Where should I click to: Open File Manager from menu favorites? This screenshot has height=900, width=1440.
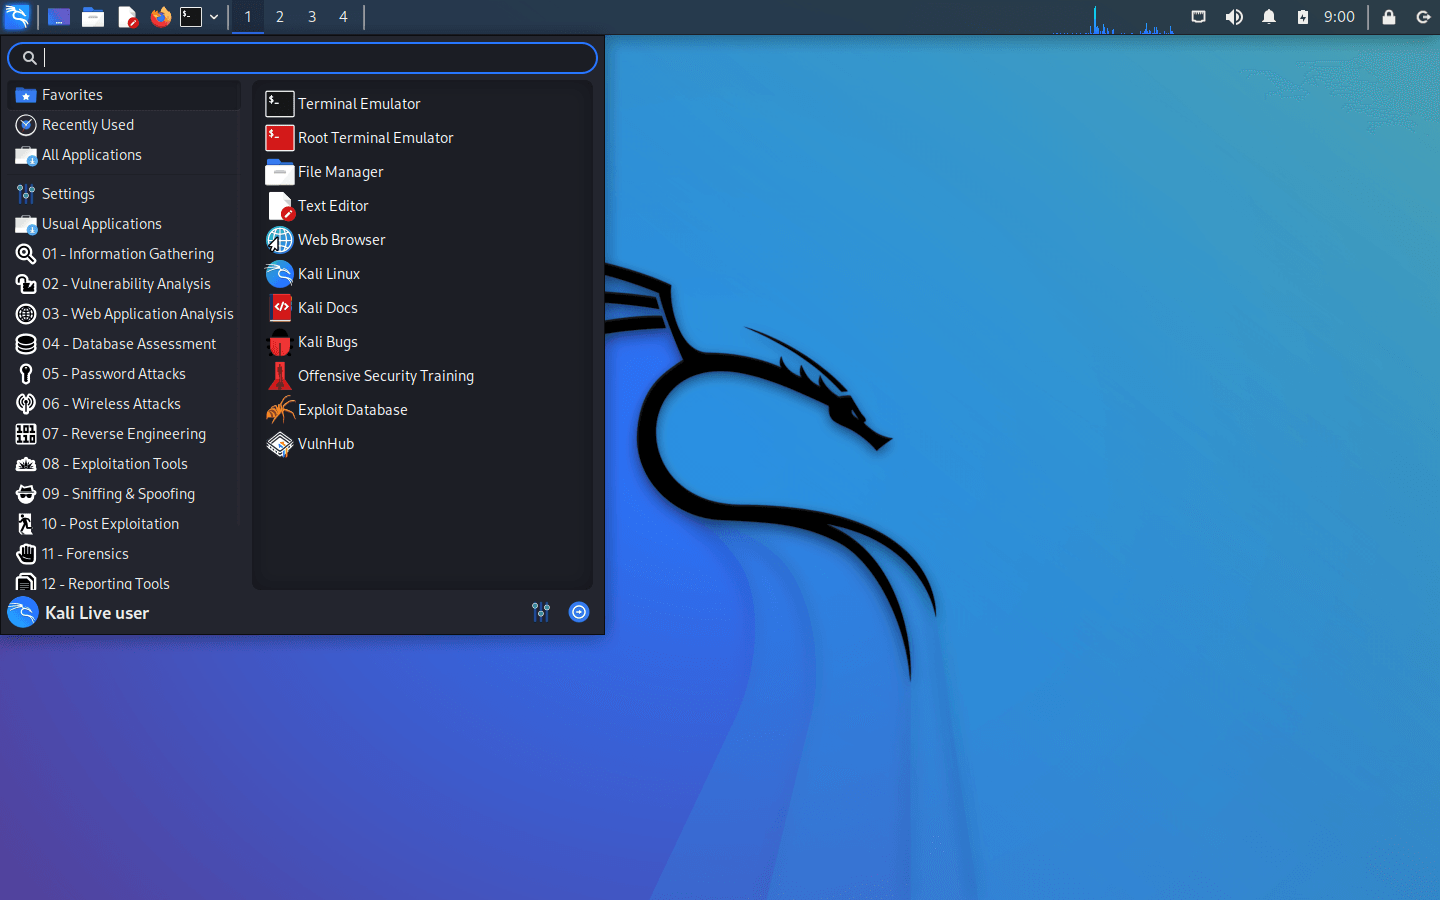(421, 172)
